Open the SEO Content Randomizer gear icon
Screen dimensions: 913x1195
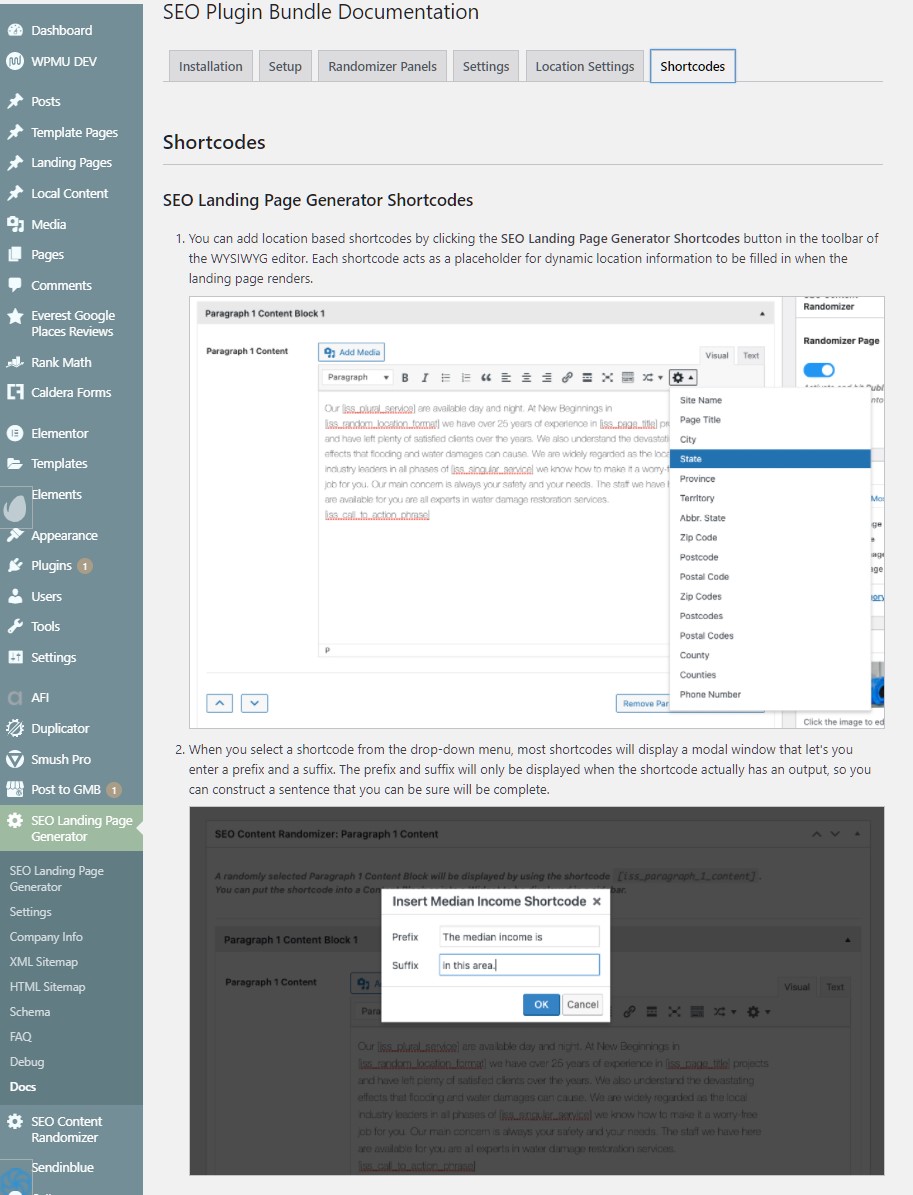[15, 1121]
